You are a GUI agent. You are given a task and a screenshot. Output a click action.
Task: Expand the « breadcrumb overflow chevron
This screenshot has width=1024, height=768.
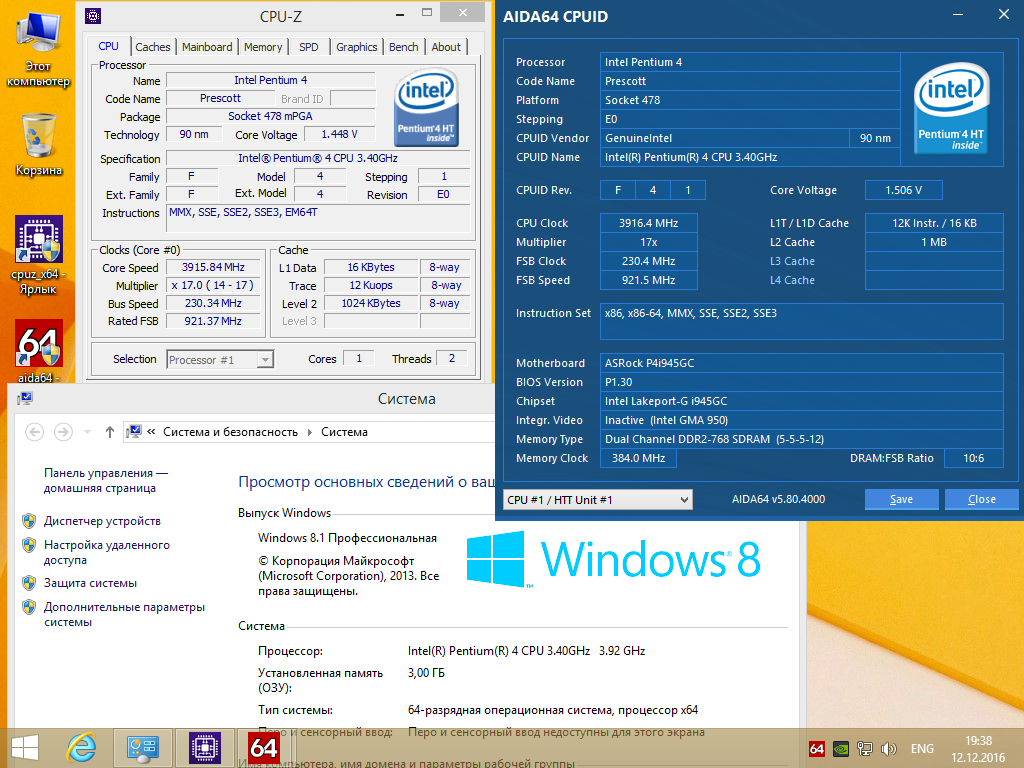152,432
